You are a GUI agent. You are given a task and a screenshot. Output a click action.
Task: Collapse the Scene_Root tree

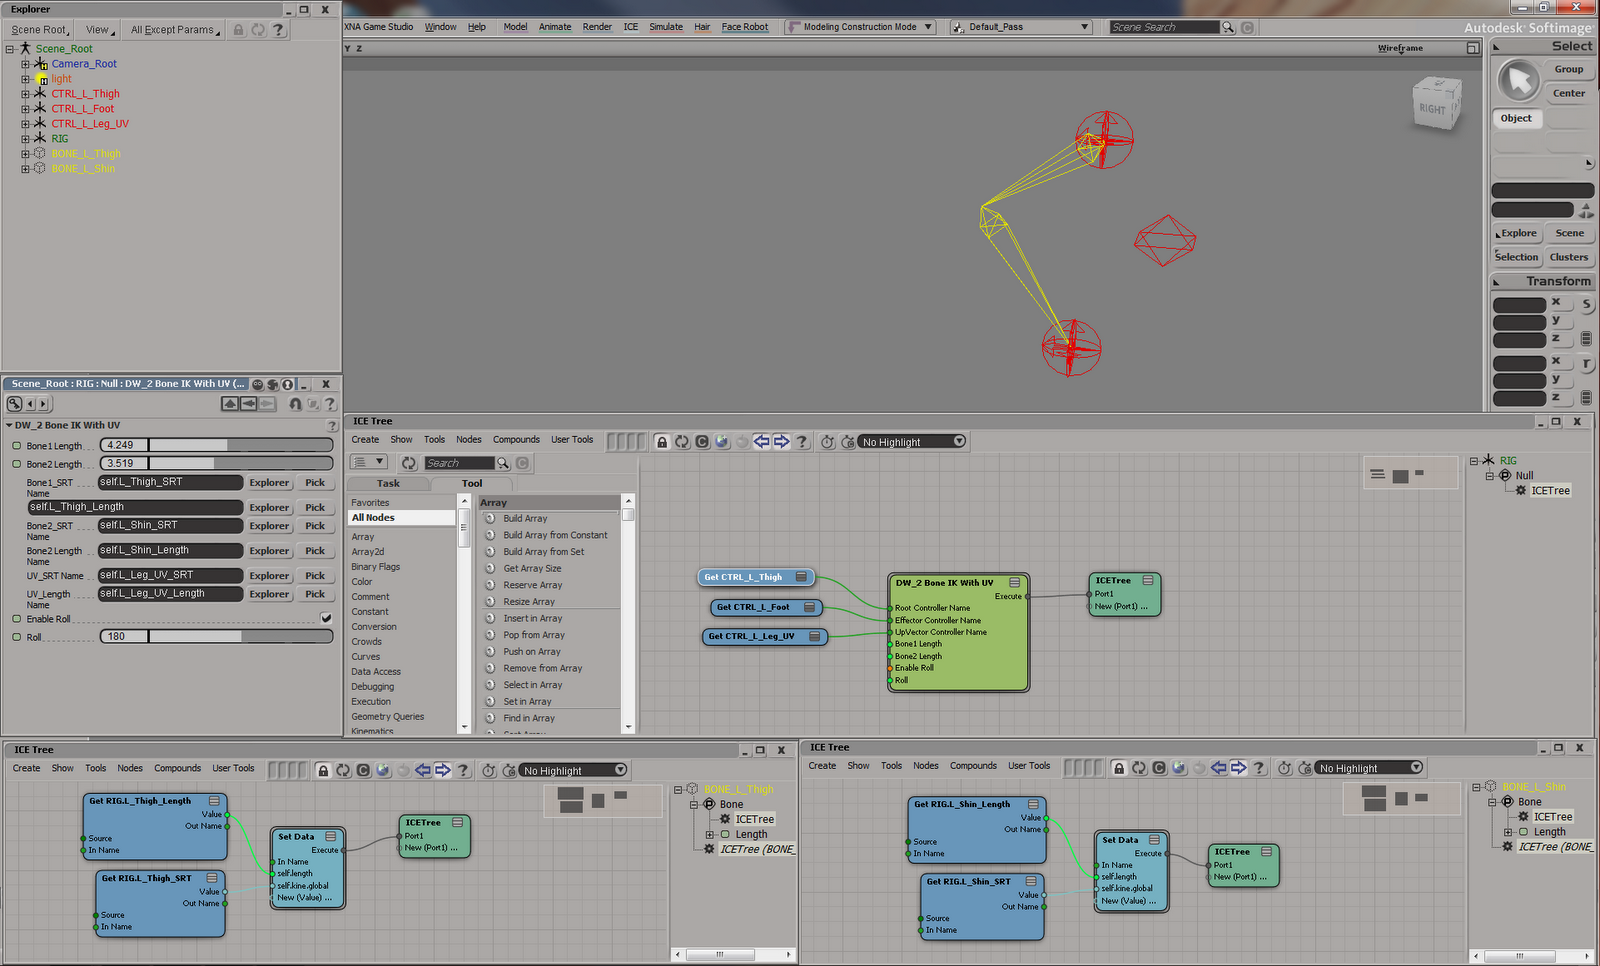(10, 49)
